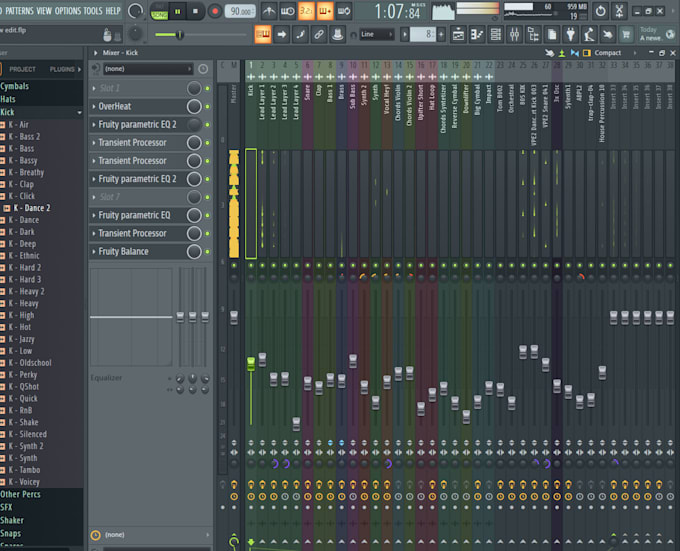Open the plugin picker plug icon
Viewport: 680px width, 551px height.
click(570, 35)
